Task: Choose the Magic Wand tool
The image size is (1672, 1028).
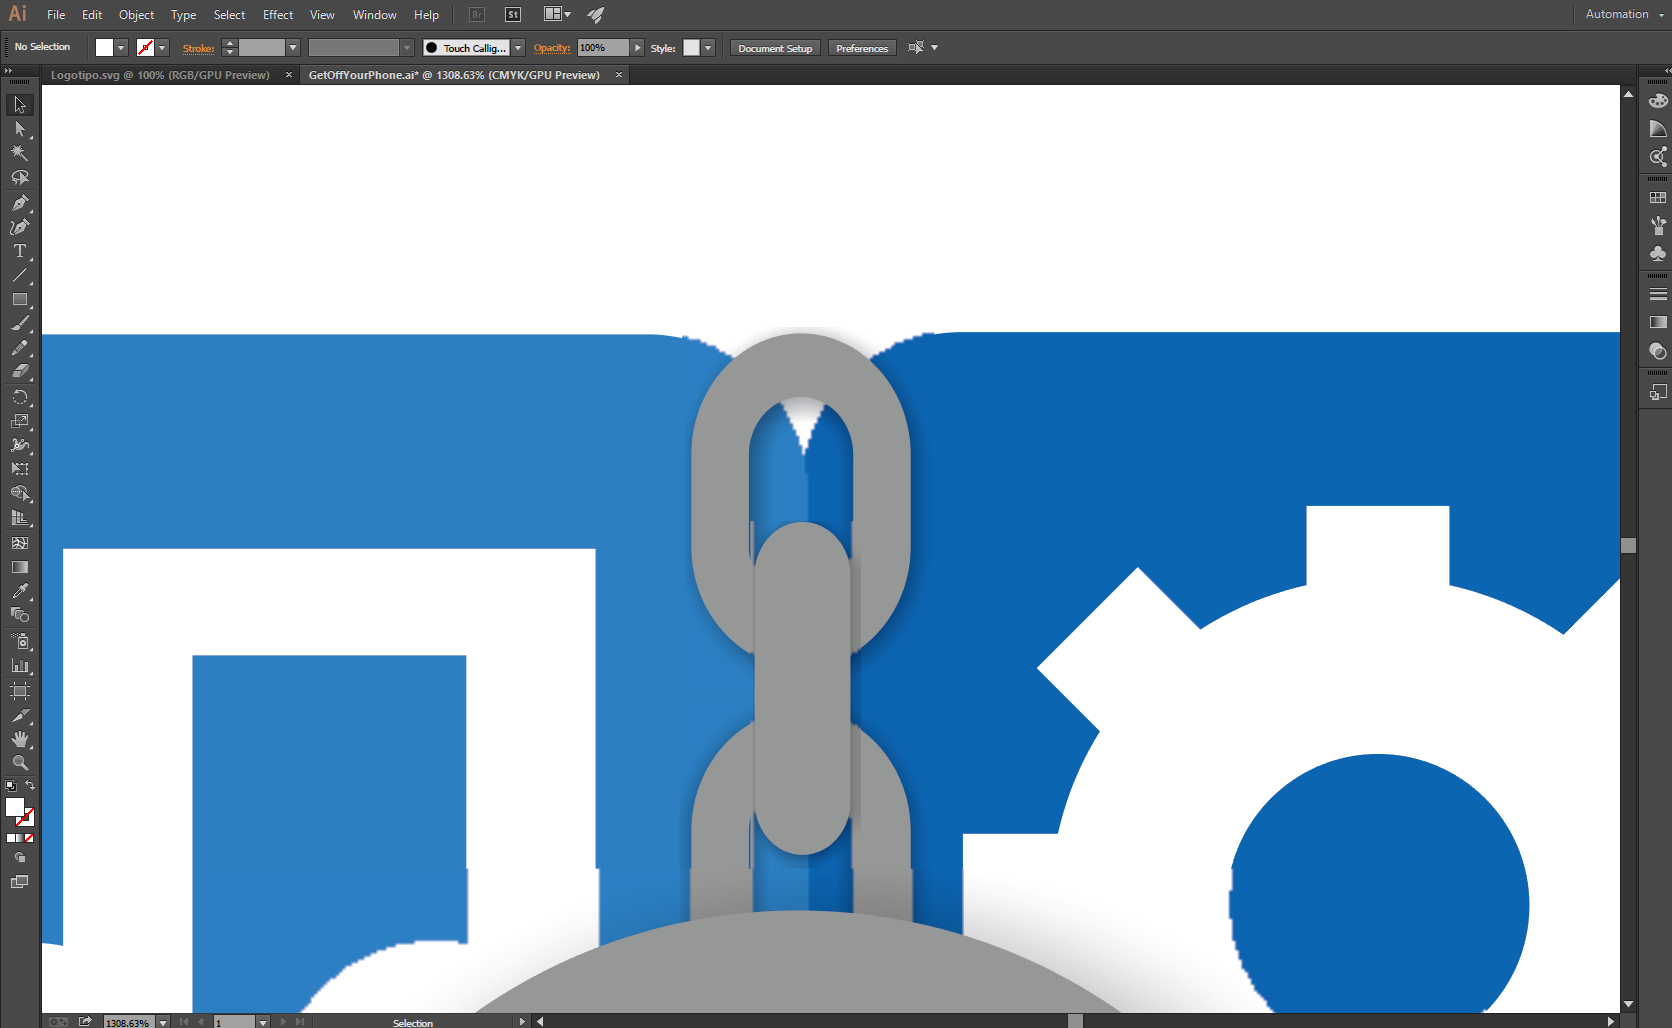Action: [20, 153]
